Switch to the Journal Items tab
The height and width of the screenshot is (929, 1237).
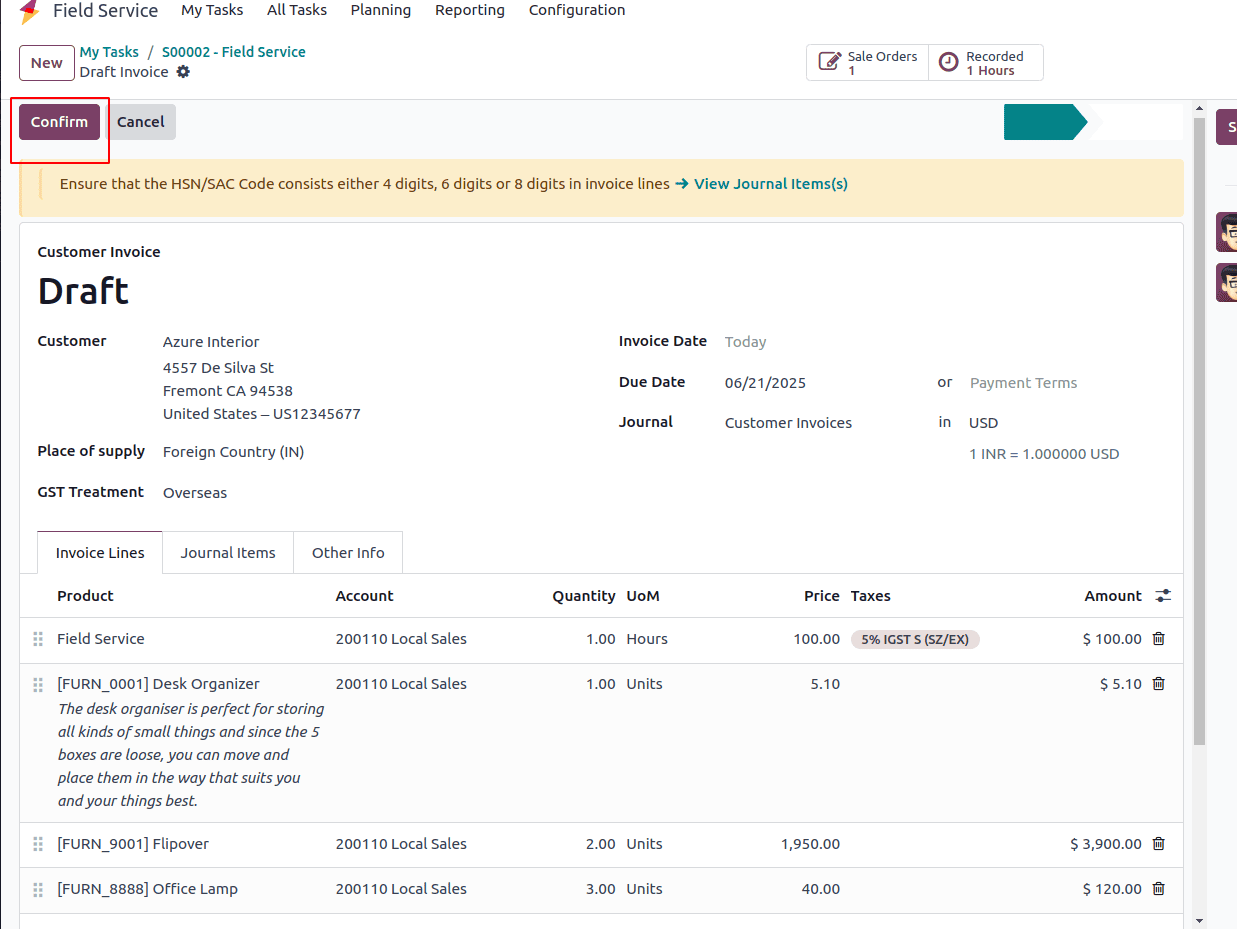coord(228,553)
